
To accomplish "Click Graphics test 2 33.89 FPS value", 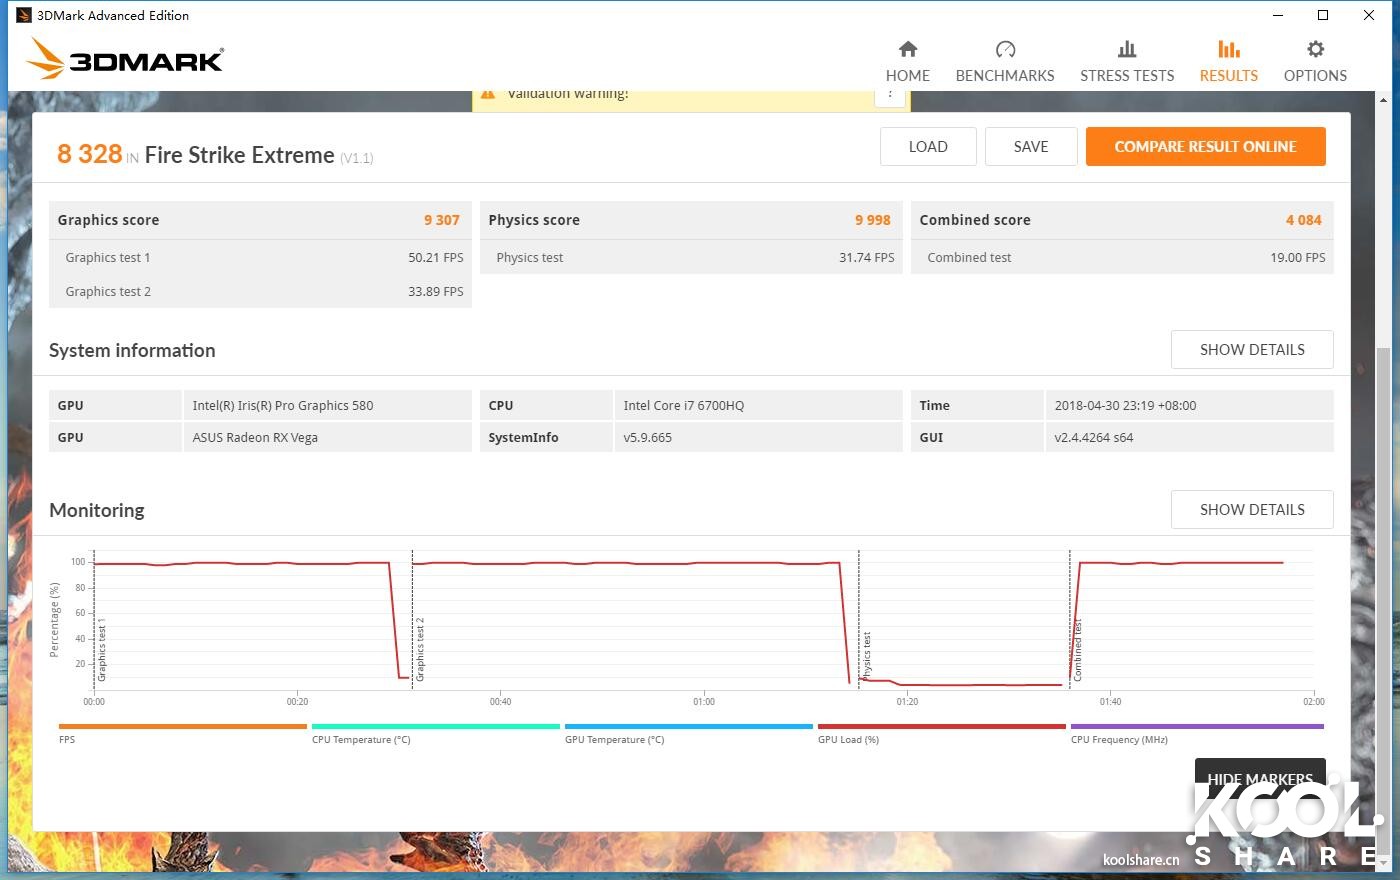I will (x=435, y=291).
